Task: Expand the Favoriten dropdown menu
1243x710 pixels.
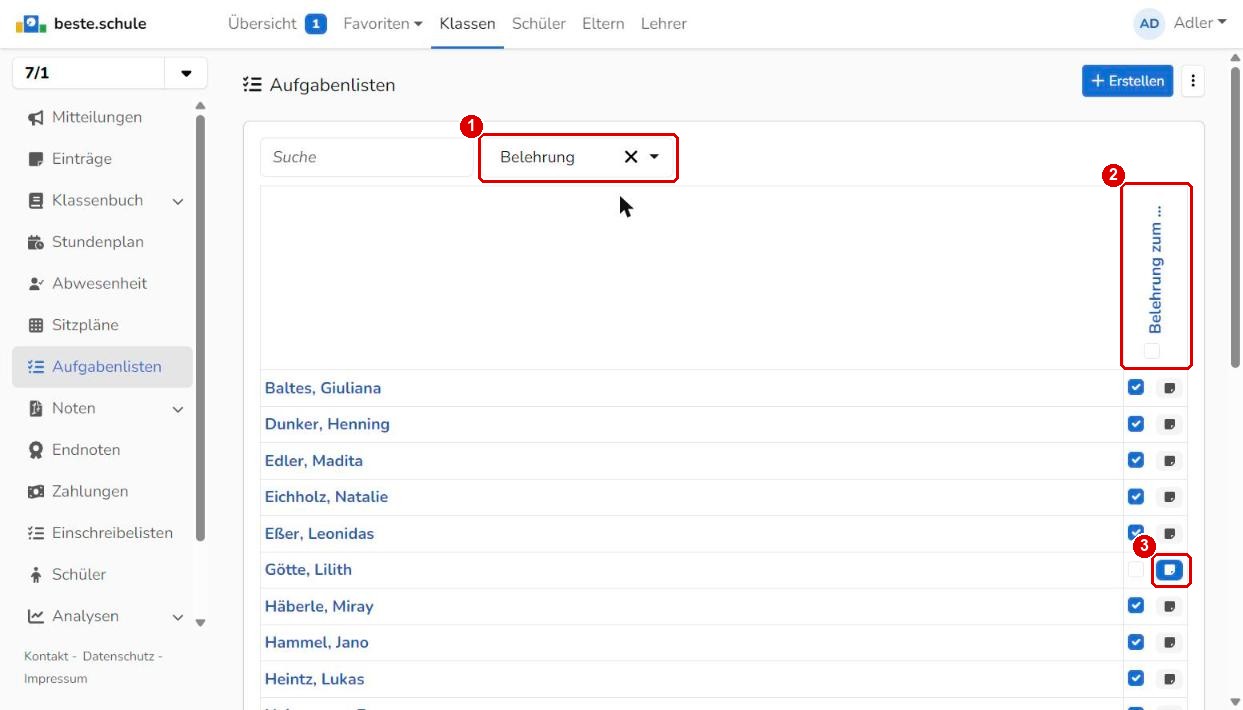Action: click(x=383, y=23)
